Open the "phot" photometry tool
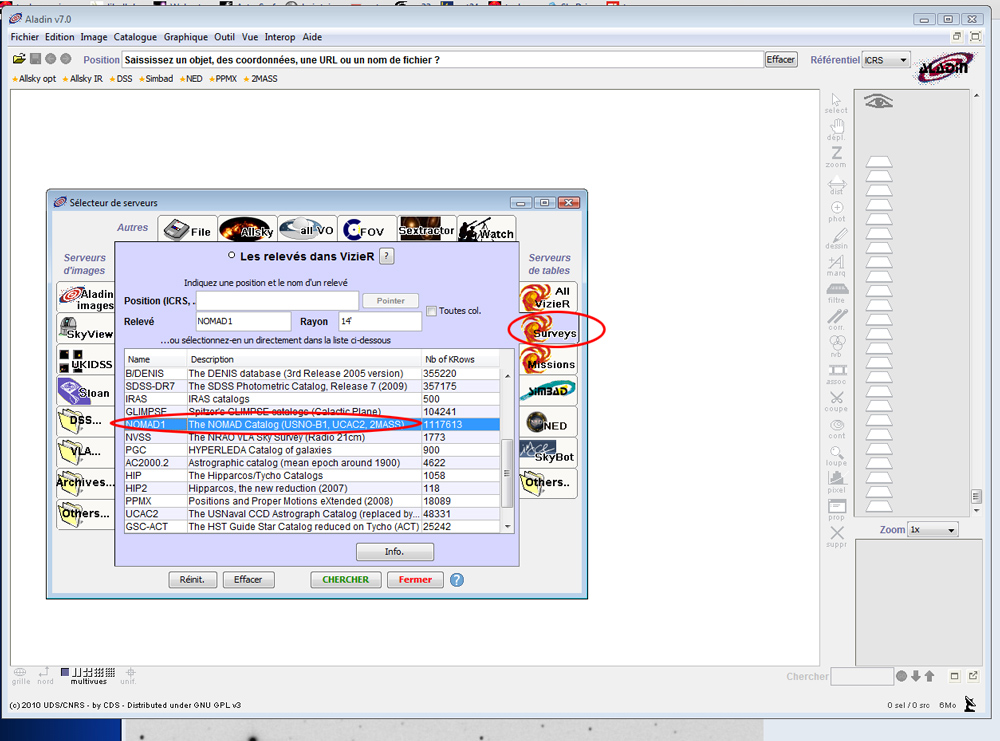This screenshot has height=741, width=1000. (836, 207)
